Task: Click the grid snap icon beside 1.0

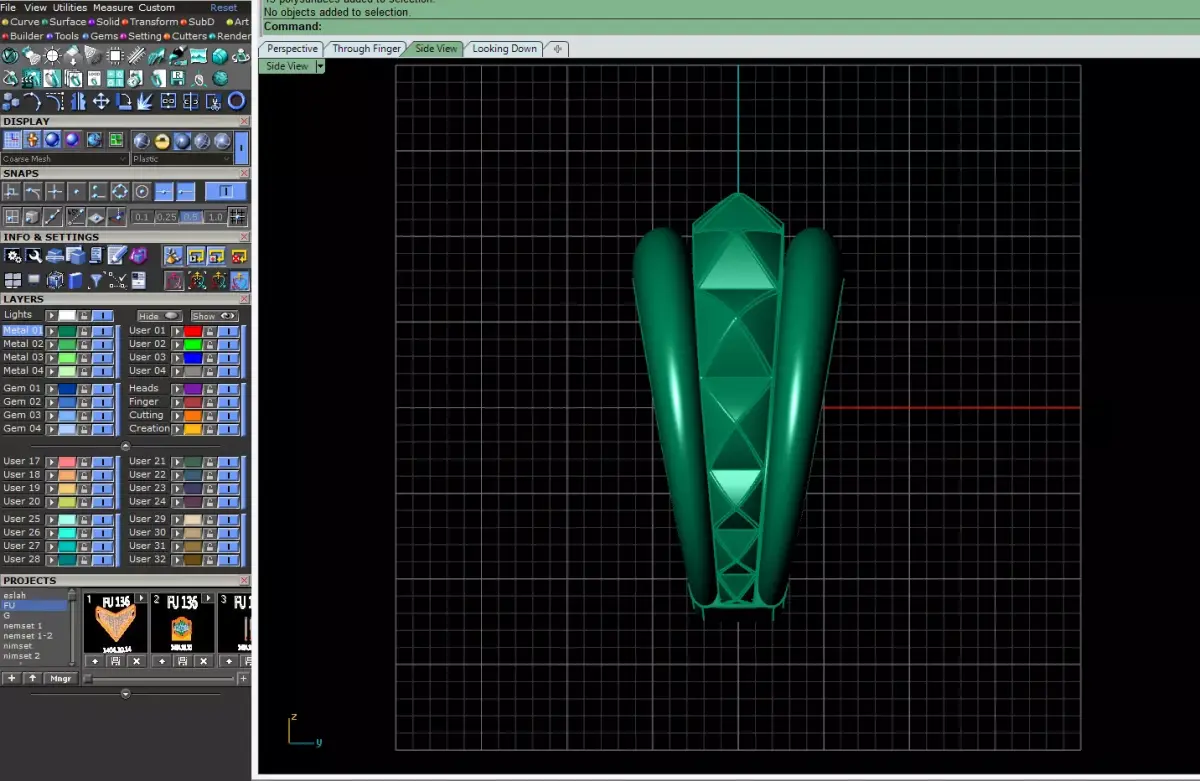Action: 237,217
